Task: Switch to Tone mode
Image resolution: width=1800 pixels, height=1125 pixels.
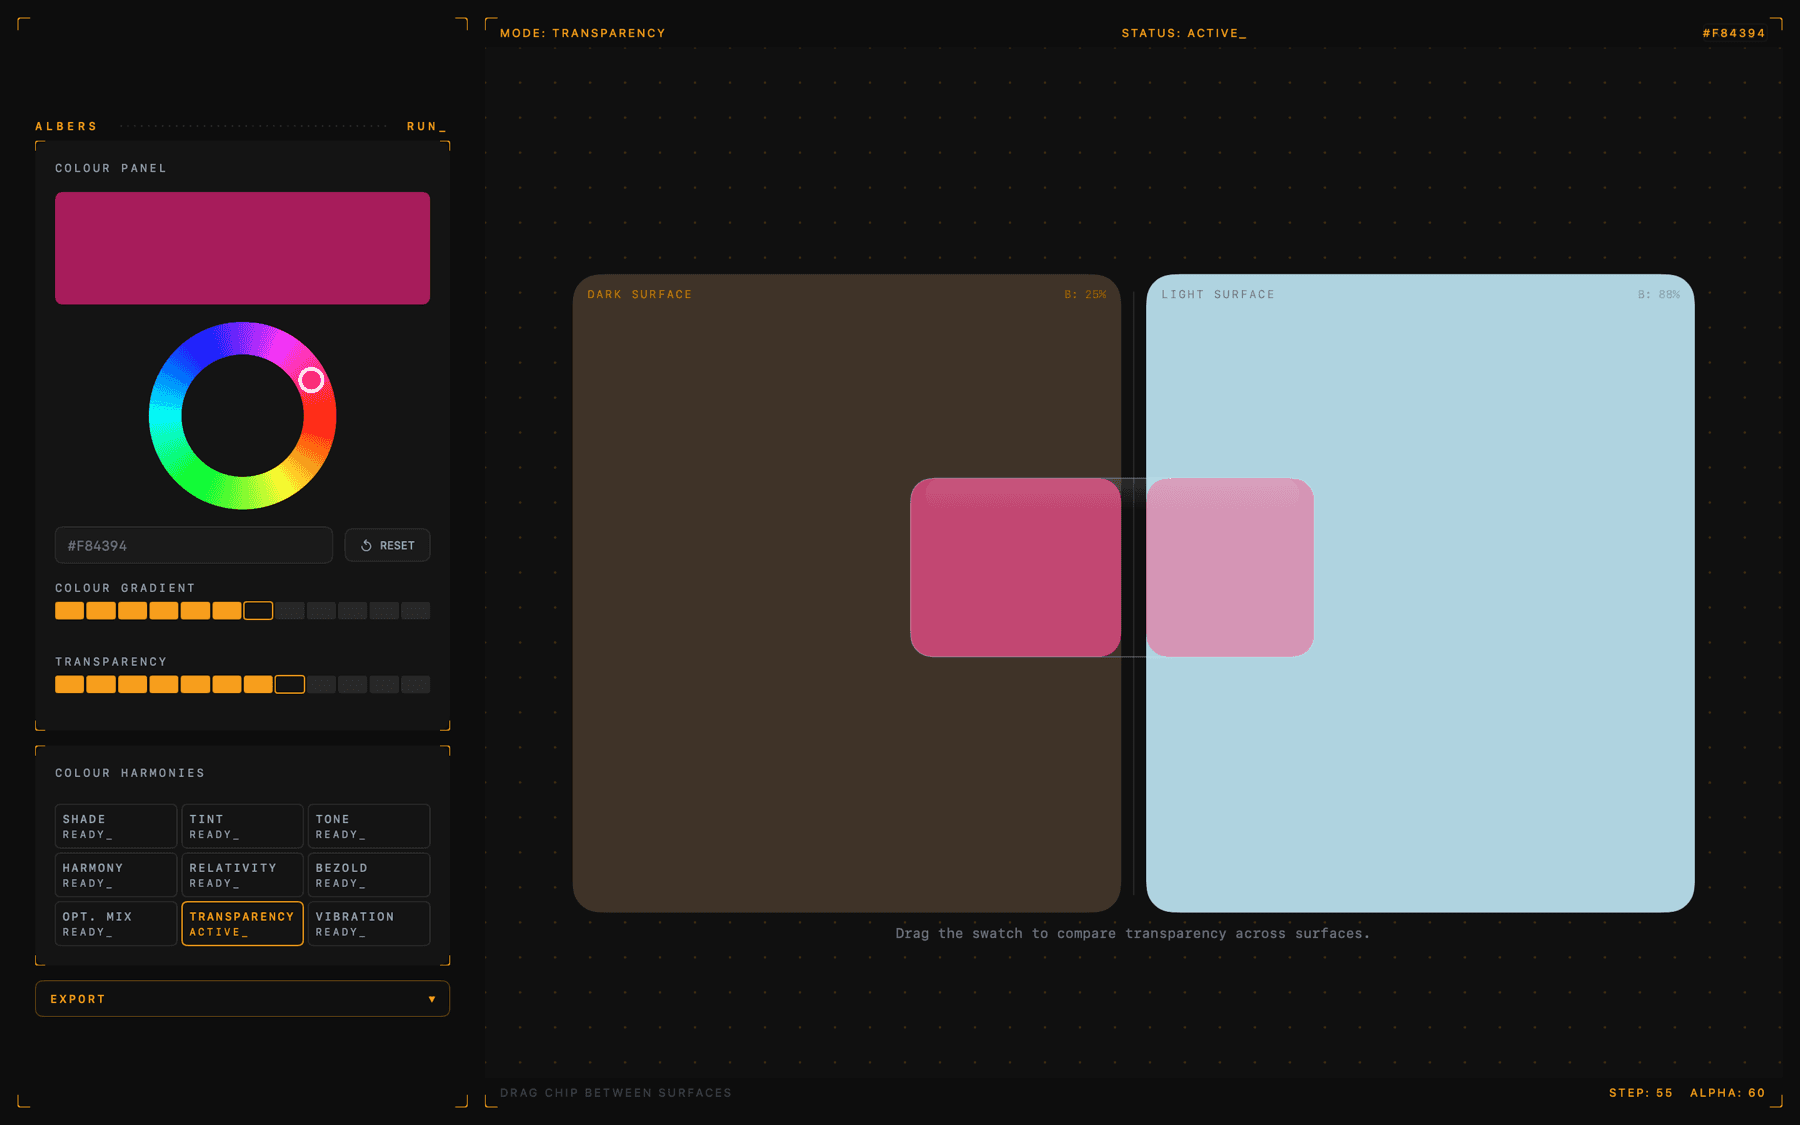Action: pos(368,826)
